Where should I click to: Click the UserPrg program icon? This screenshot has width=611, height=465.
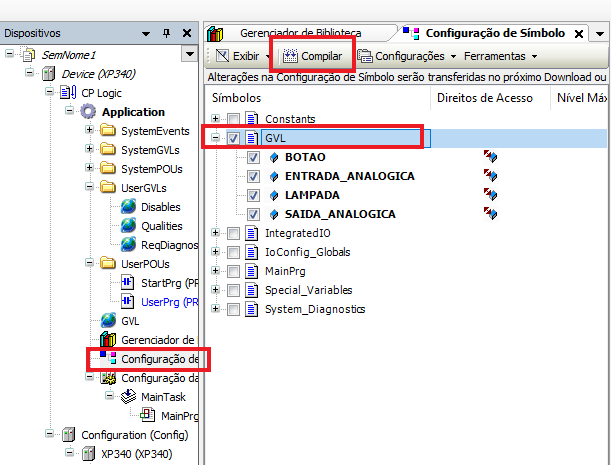click(128, 302)
